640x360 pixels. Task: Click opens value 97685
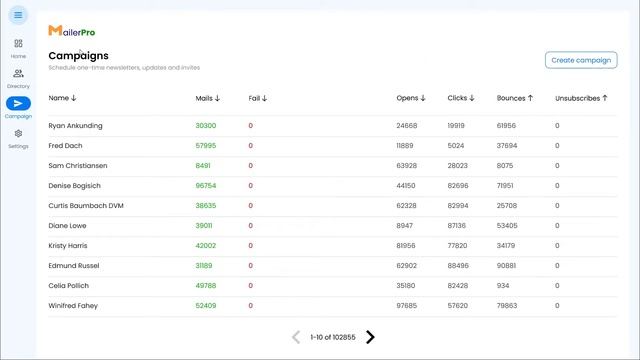pyautogui.click(x=407, y=306)
